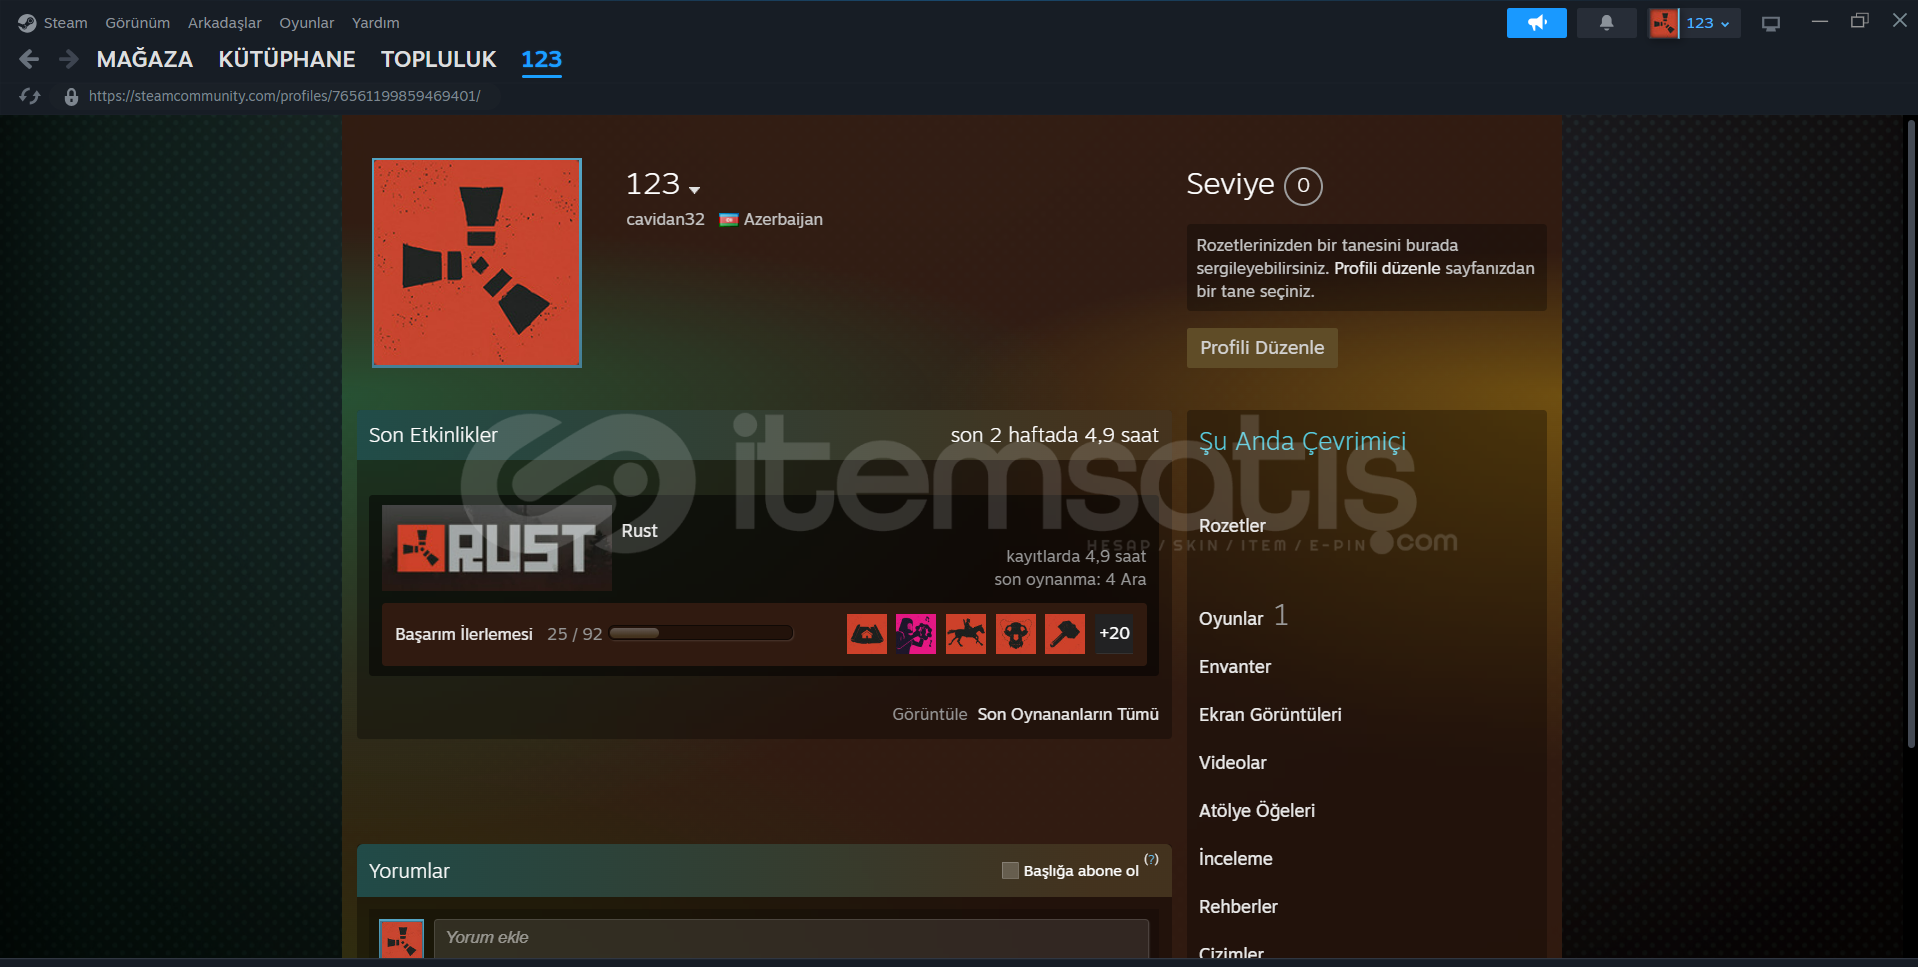The image size is (1918, 967).
Task: Click the horse rider achievement icon
Action: tap(965, 634)
